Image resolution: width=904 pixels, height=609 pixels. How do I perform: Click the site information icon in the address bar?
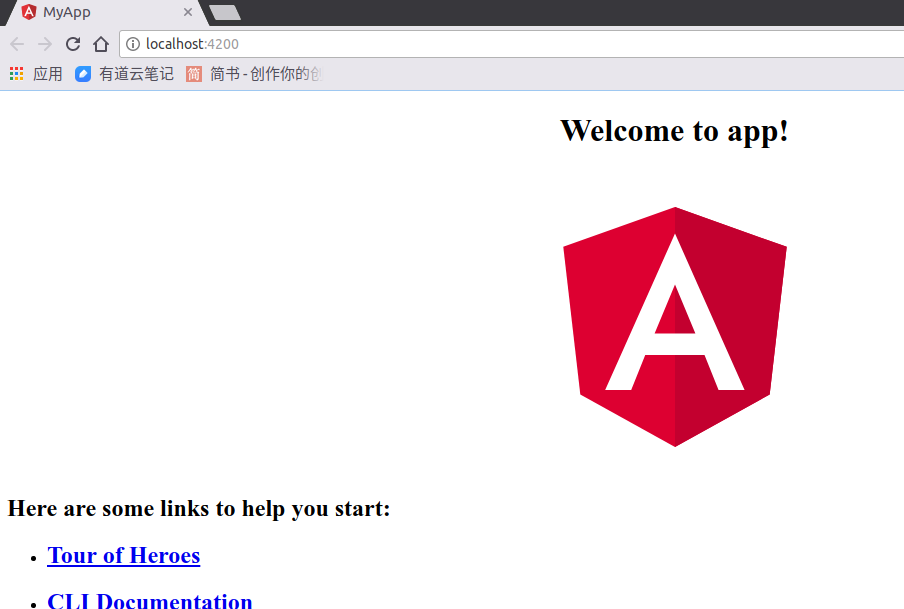(132, 43)
